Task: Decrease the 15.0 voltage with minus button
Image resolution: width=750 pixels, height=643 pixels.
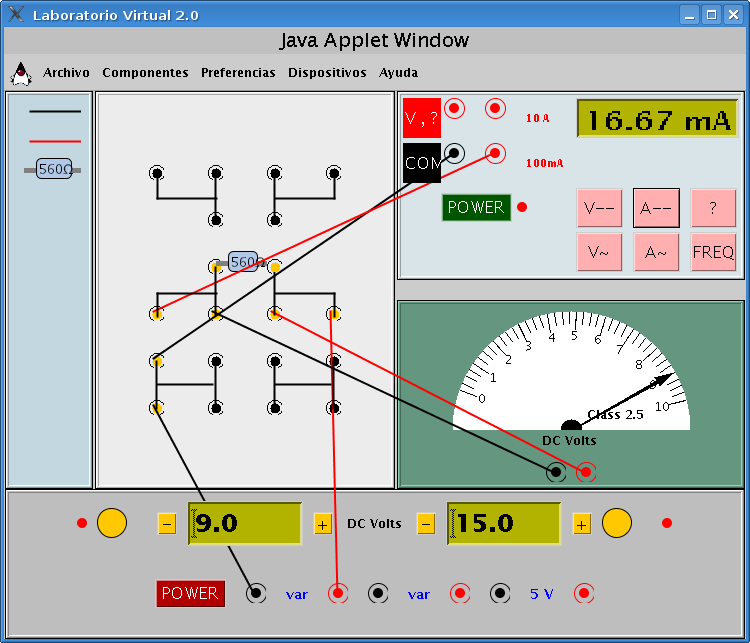Action: [x=426, y=523]
